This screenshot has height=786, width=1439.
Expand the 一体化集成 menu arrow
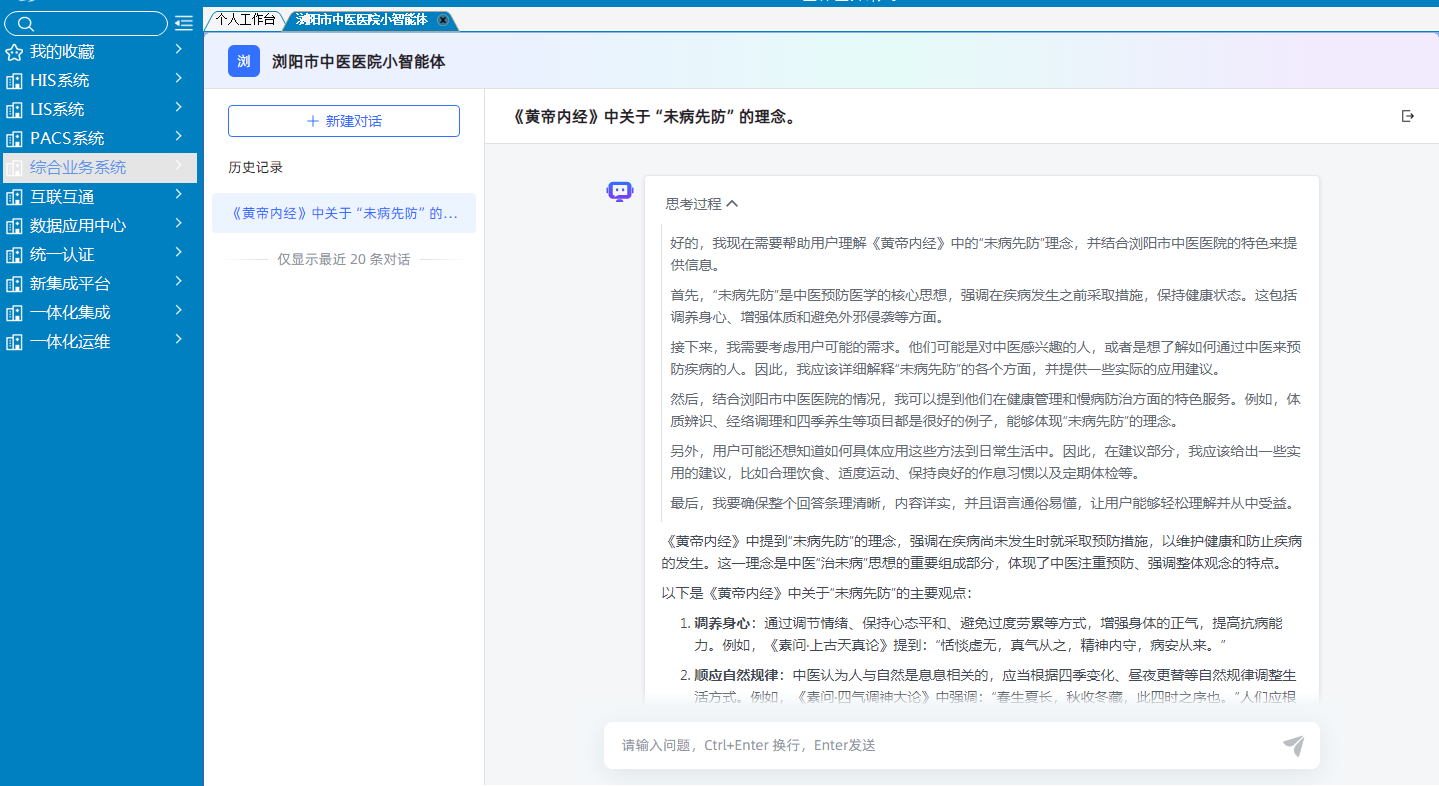178,310
